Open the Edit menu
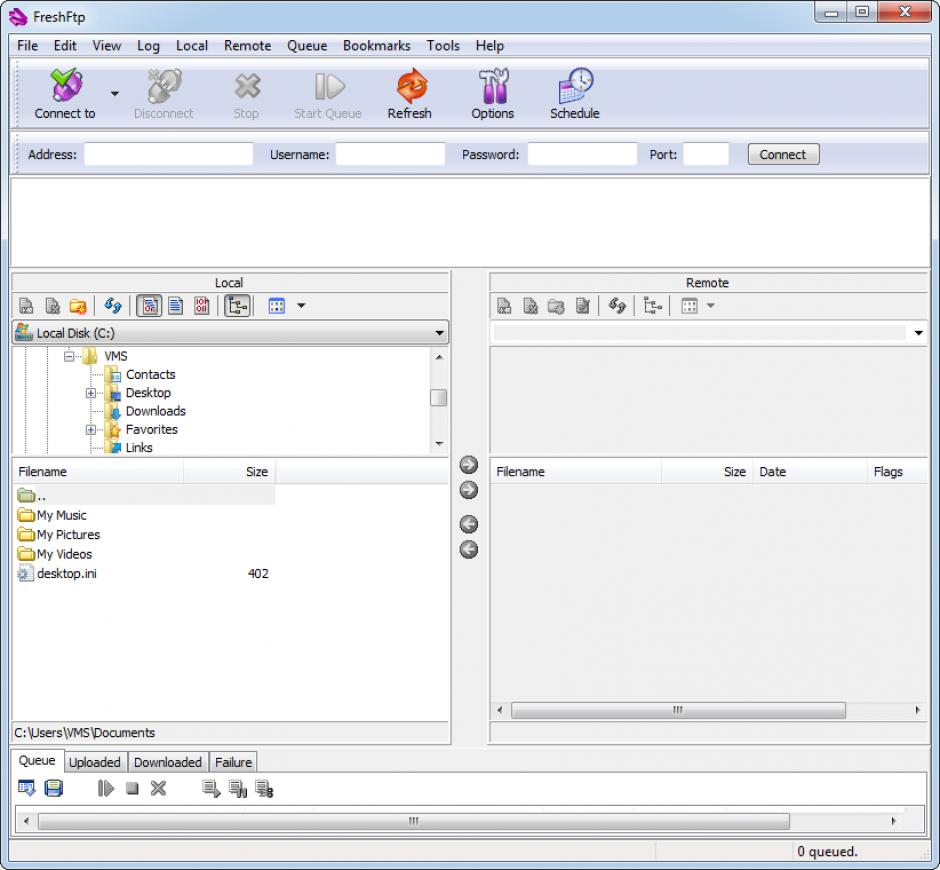The image size is (940, 870). [x=65, y=46]
